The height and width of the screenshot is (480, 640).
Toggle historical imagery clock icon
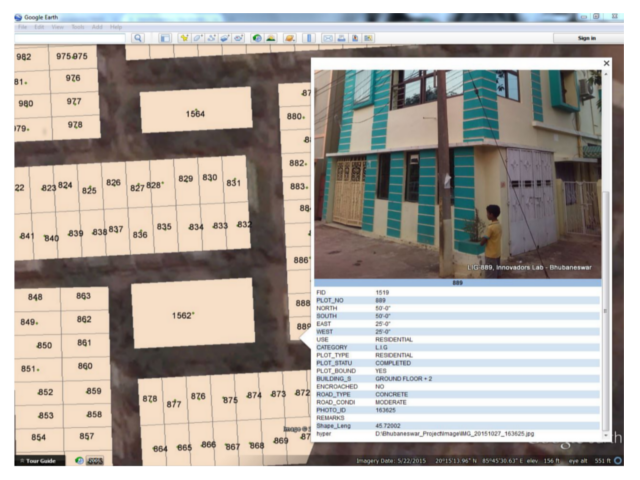point(257,38)
